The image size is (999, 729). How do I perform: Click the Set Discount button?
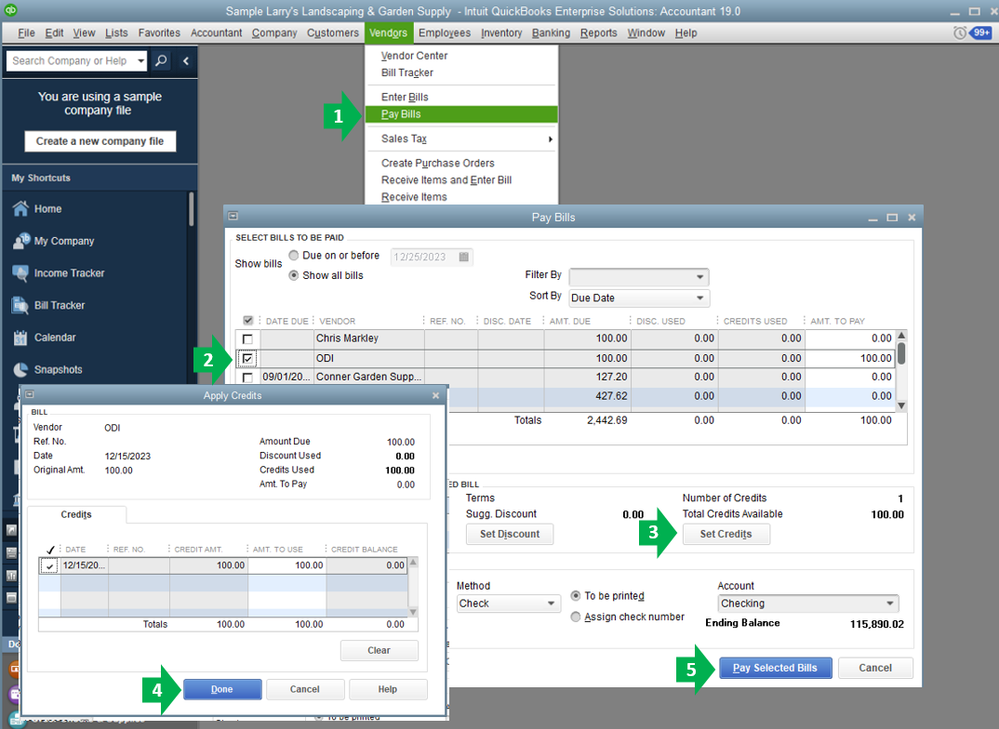[509, 534]
